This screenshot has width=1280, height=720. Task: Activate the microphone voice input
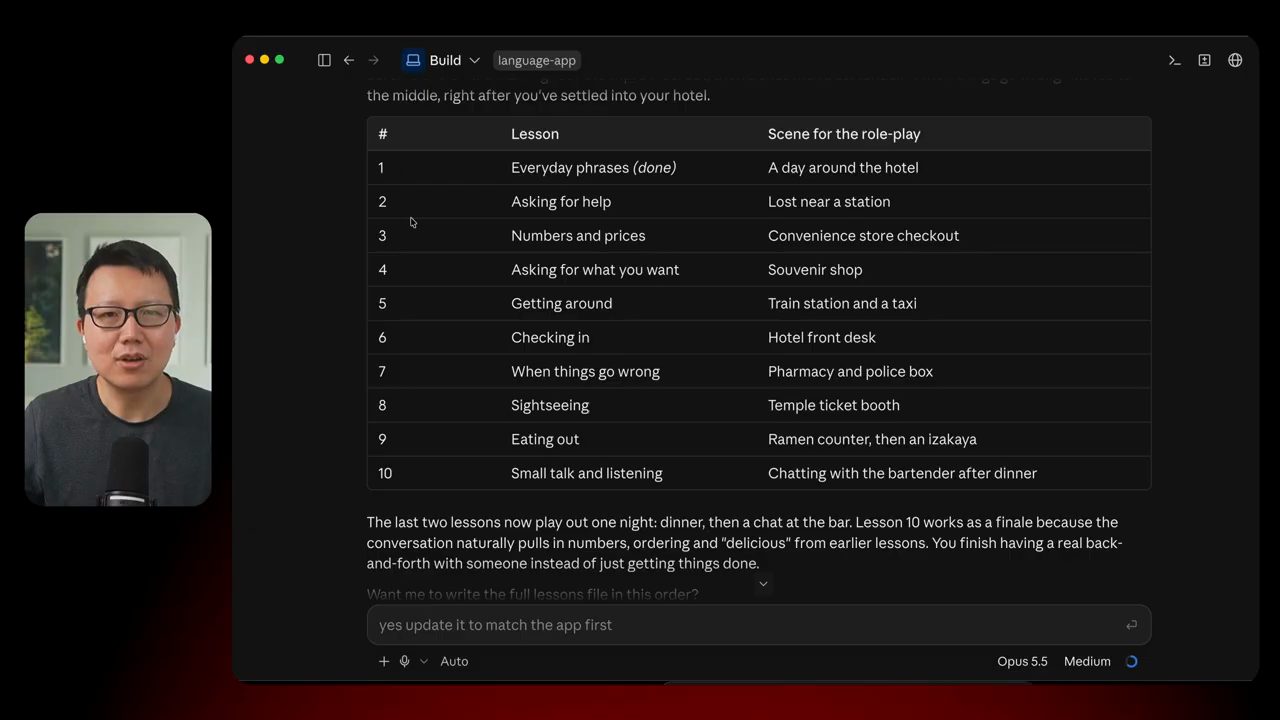click(404, 661)
